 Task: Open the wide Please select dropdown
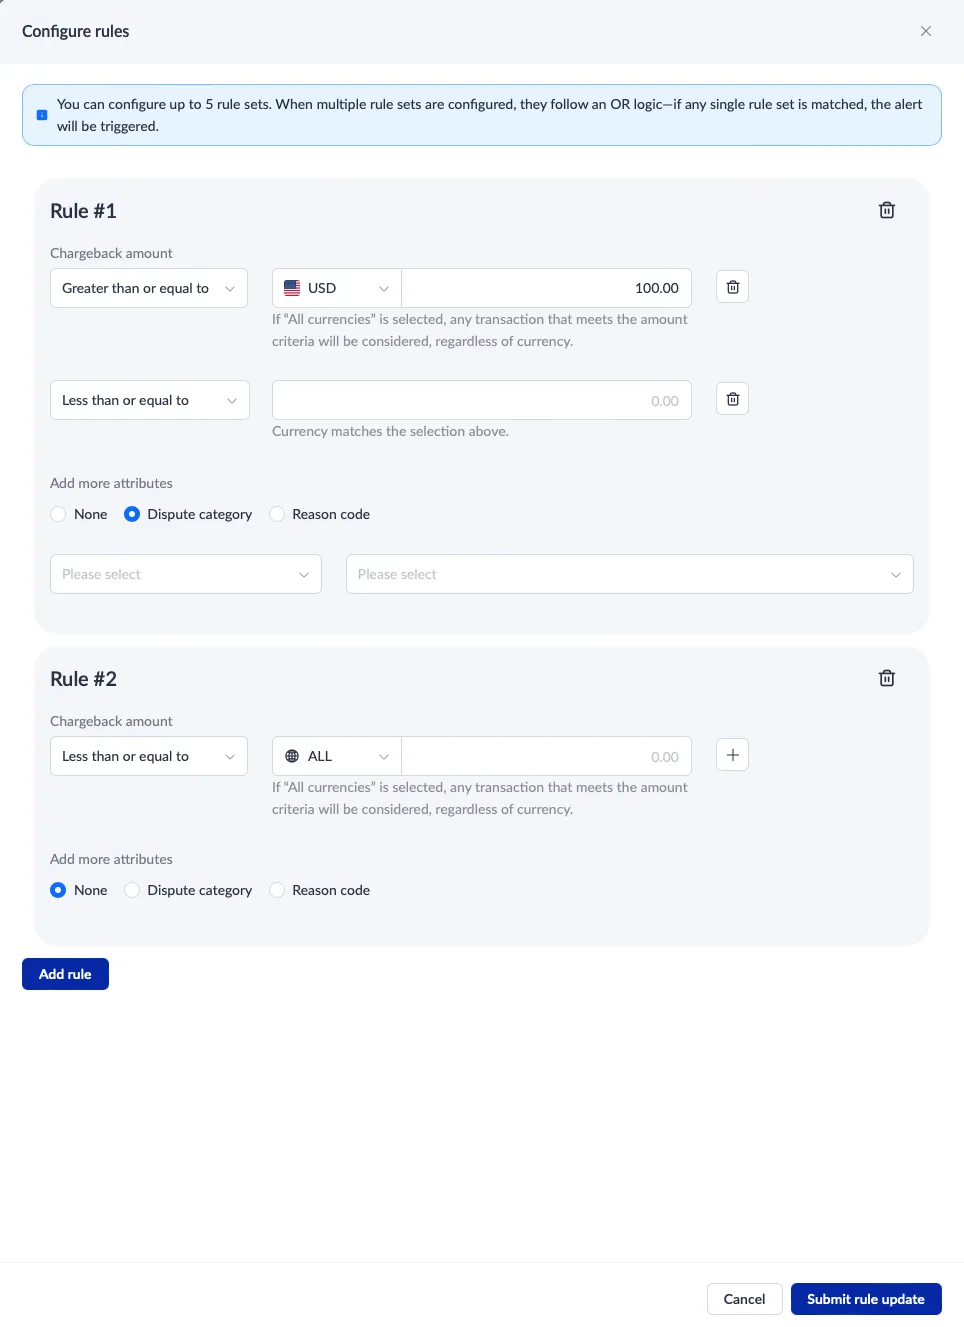tap(629, 574)
